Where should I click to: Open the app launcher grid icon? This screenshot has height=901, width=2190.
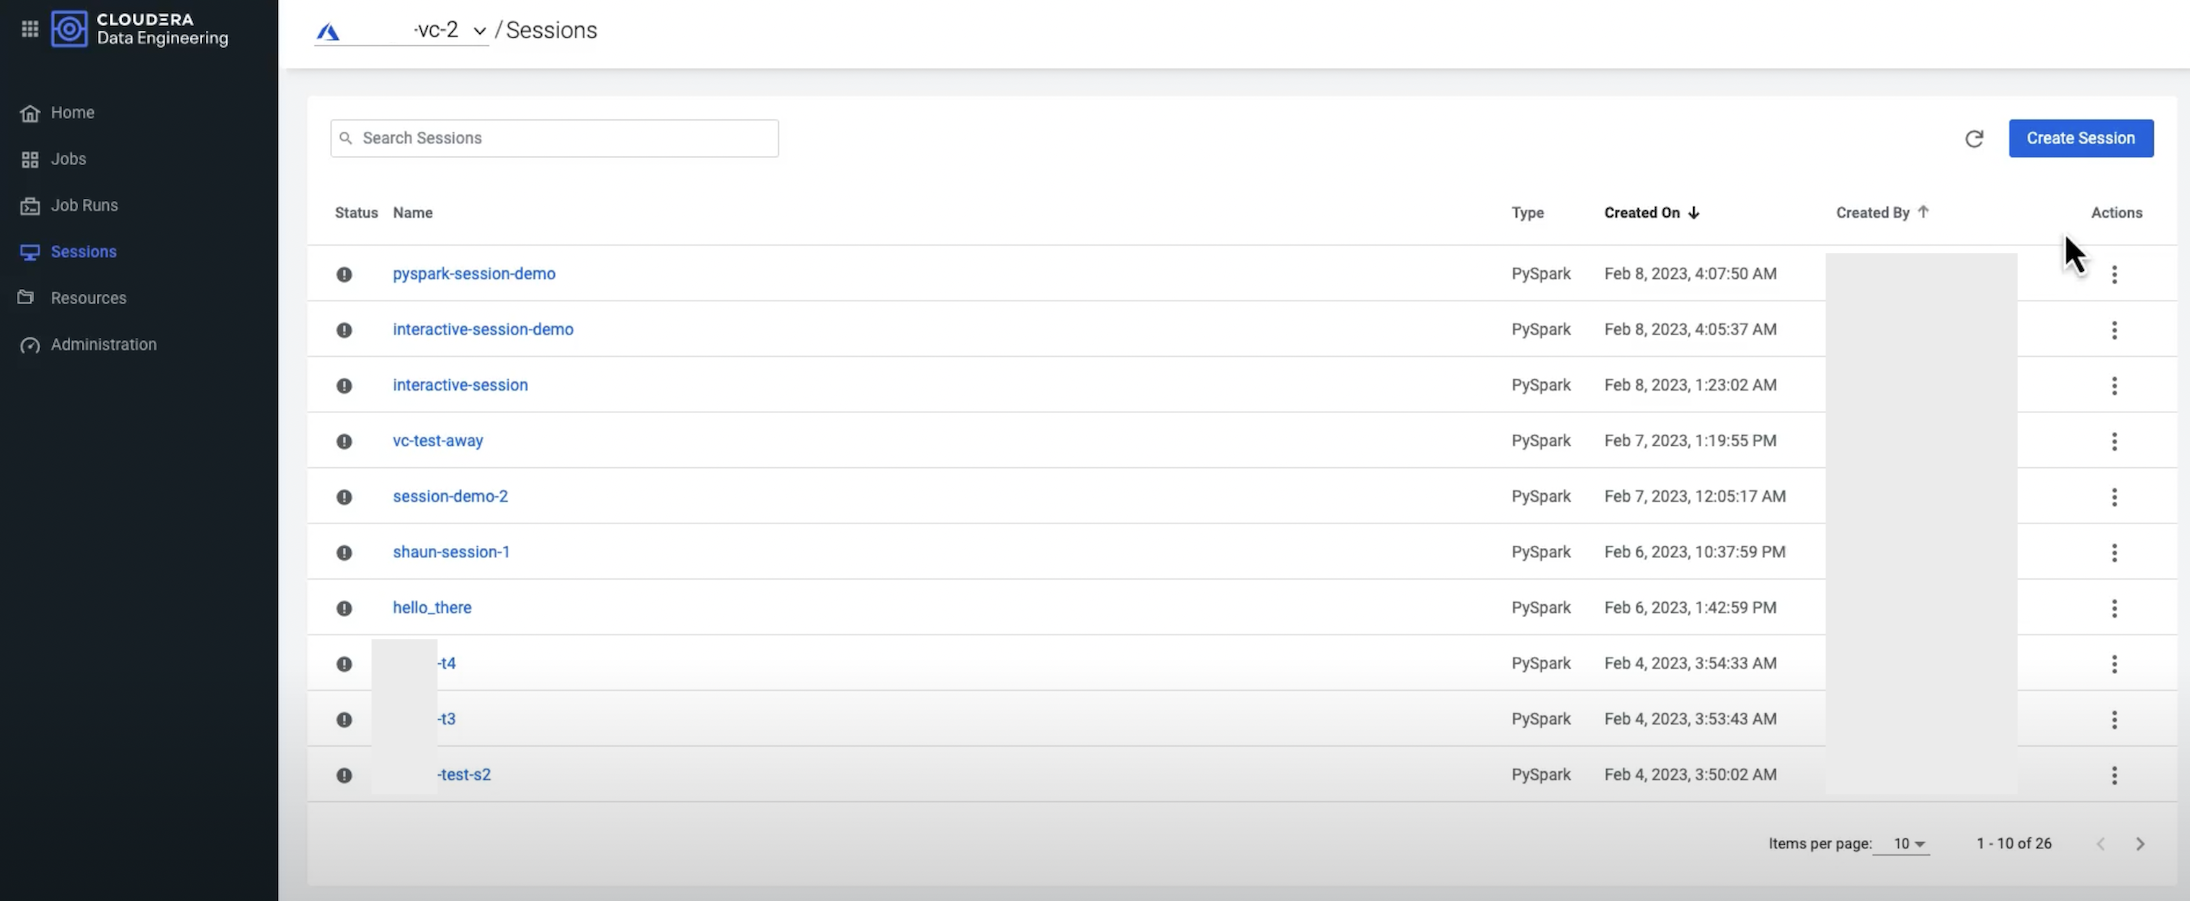30,29
